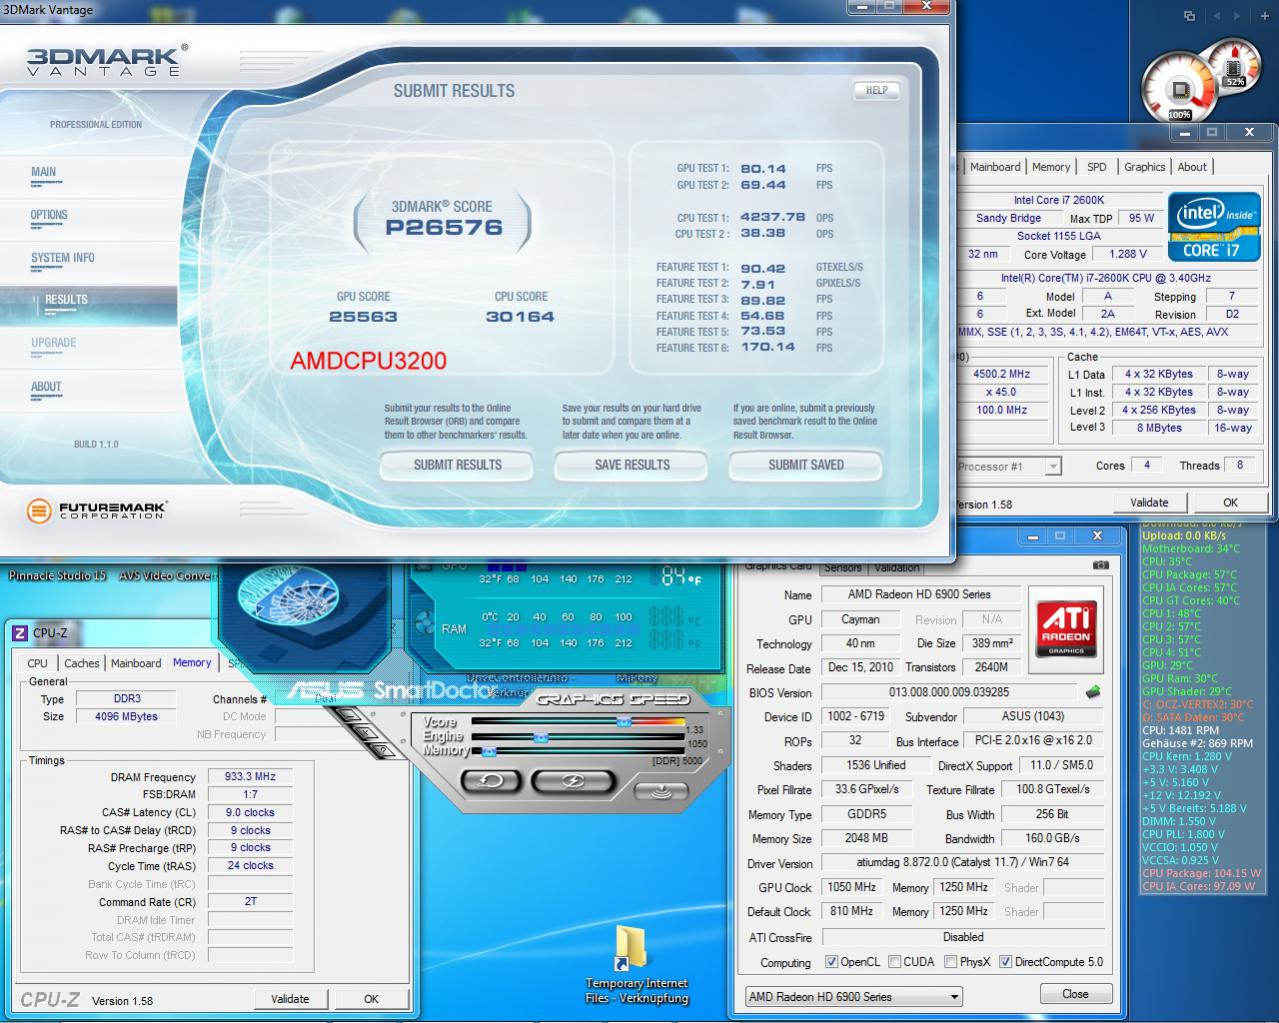The width and height of the screenshot is (1279, 1023).
Task: Open the Caches tab in CPU-Z memory window
Action: point(82,664)
